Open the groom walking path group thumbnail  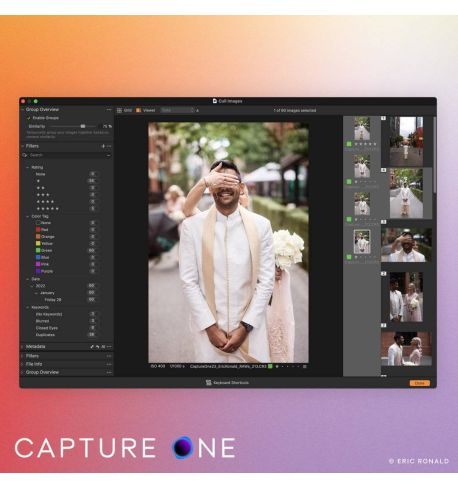pyautogui.click(x=406, y=193)
